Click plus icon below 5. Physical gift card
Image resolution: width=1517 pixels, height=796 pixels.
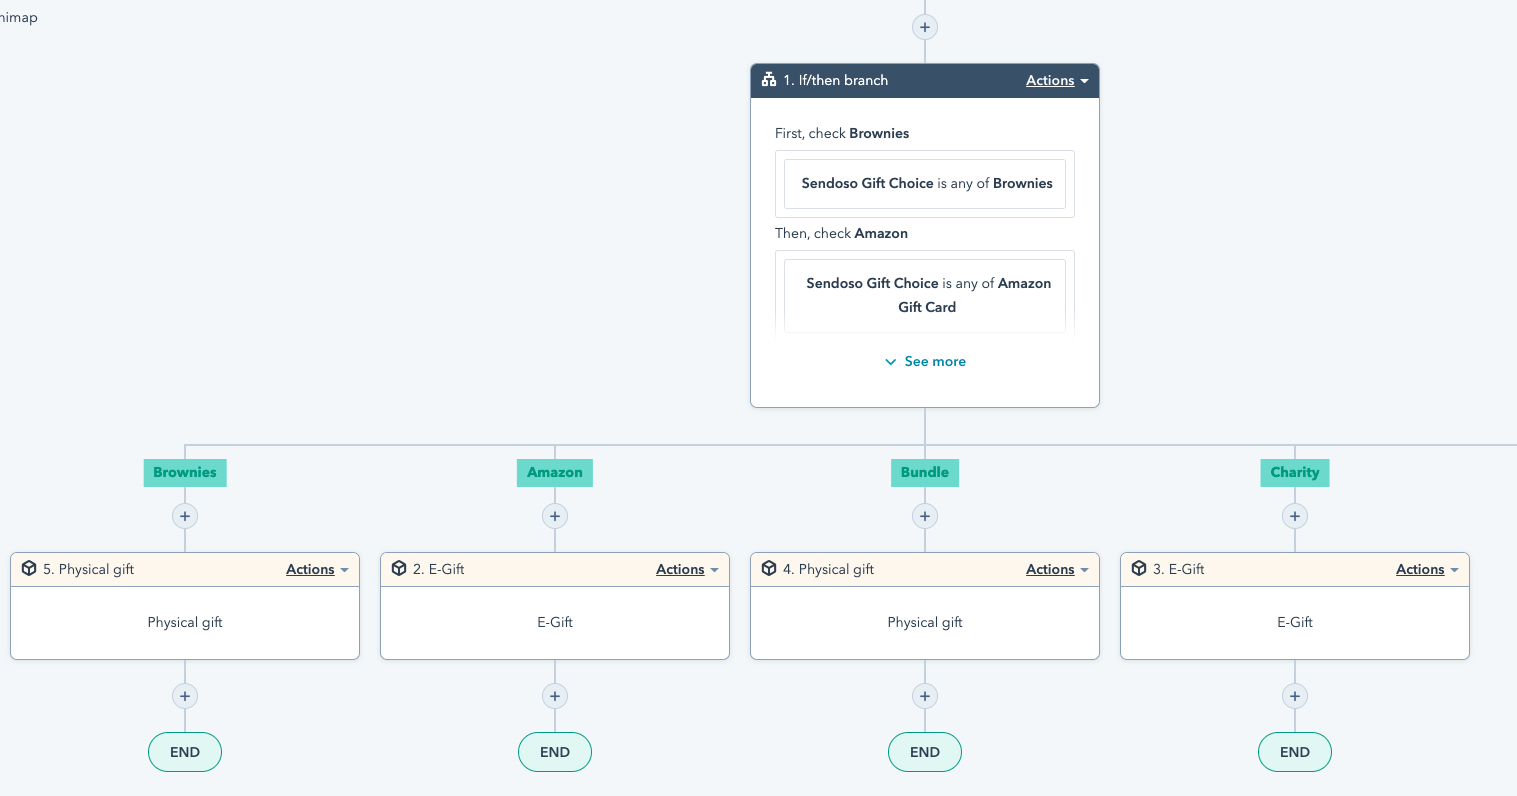click(x=185, y=696)
